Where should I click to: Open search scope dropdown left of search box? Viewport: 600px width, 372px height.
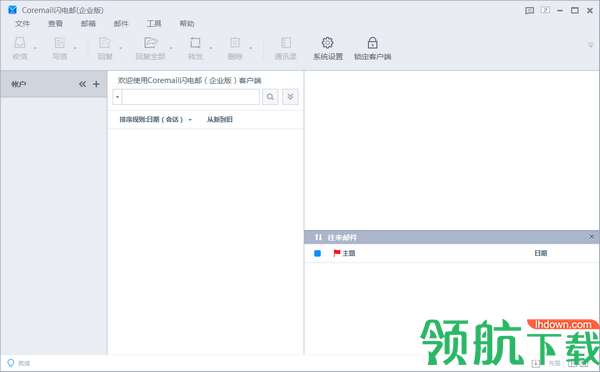pyautogui.click(x=117, y=97)
